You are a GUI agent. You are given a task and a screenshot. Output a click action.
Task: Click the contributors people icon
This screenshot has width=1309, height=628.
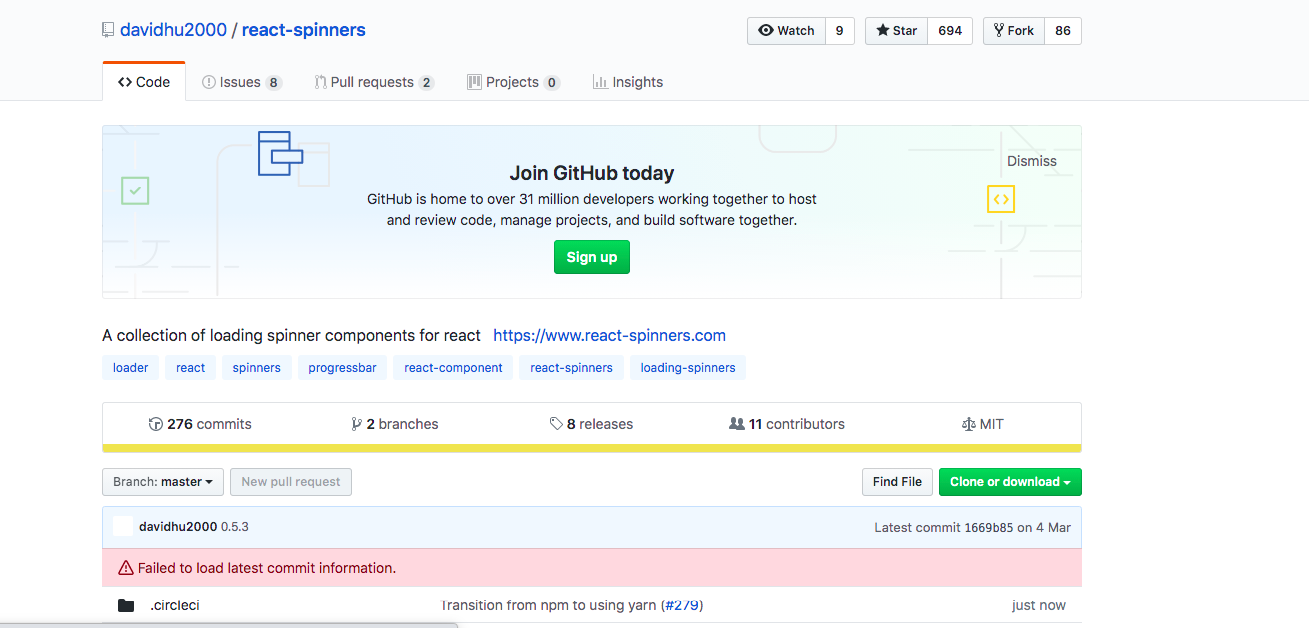737,424
